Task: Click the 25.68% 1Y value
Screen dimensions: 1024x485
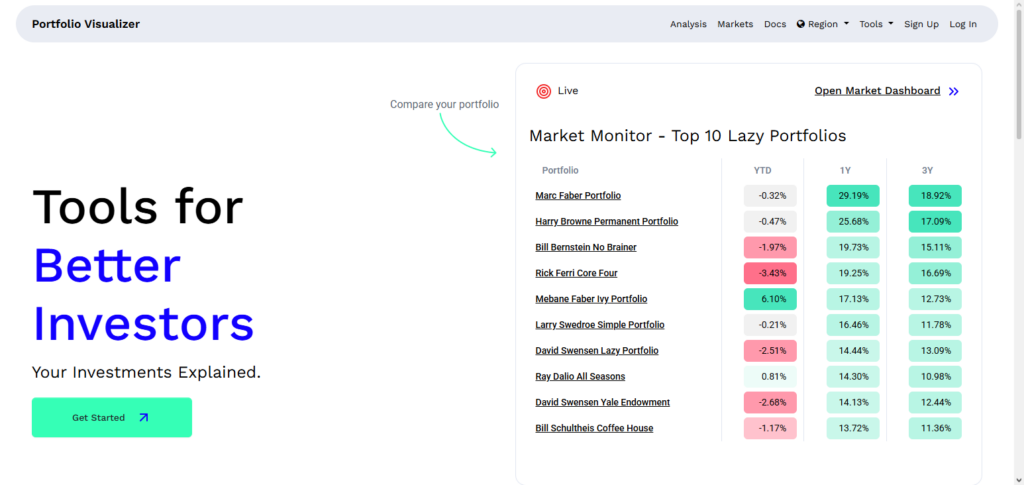Action: pos(853,221)
